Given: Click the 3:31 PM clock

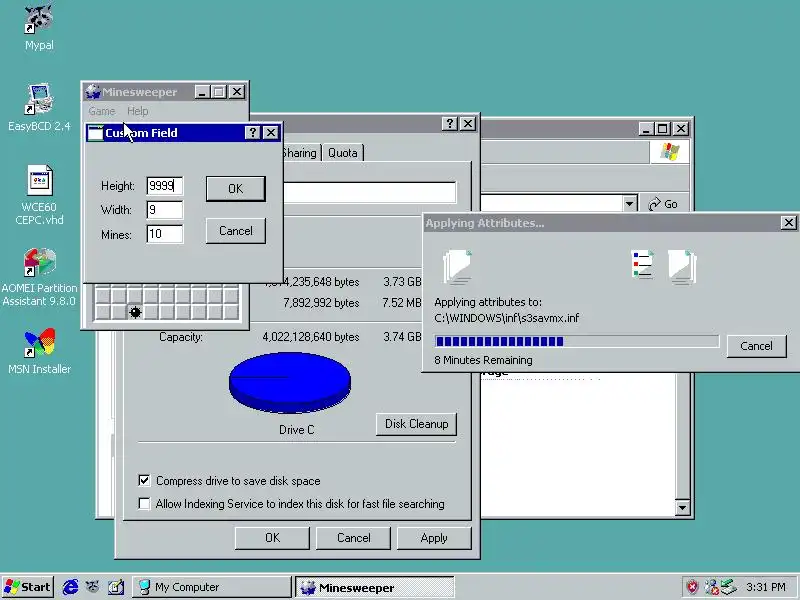Looking at the screenshot, I should [x=765, y=587].
